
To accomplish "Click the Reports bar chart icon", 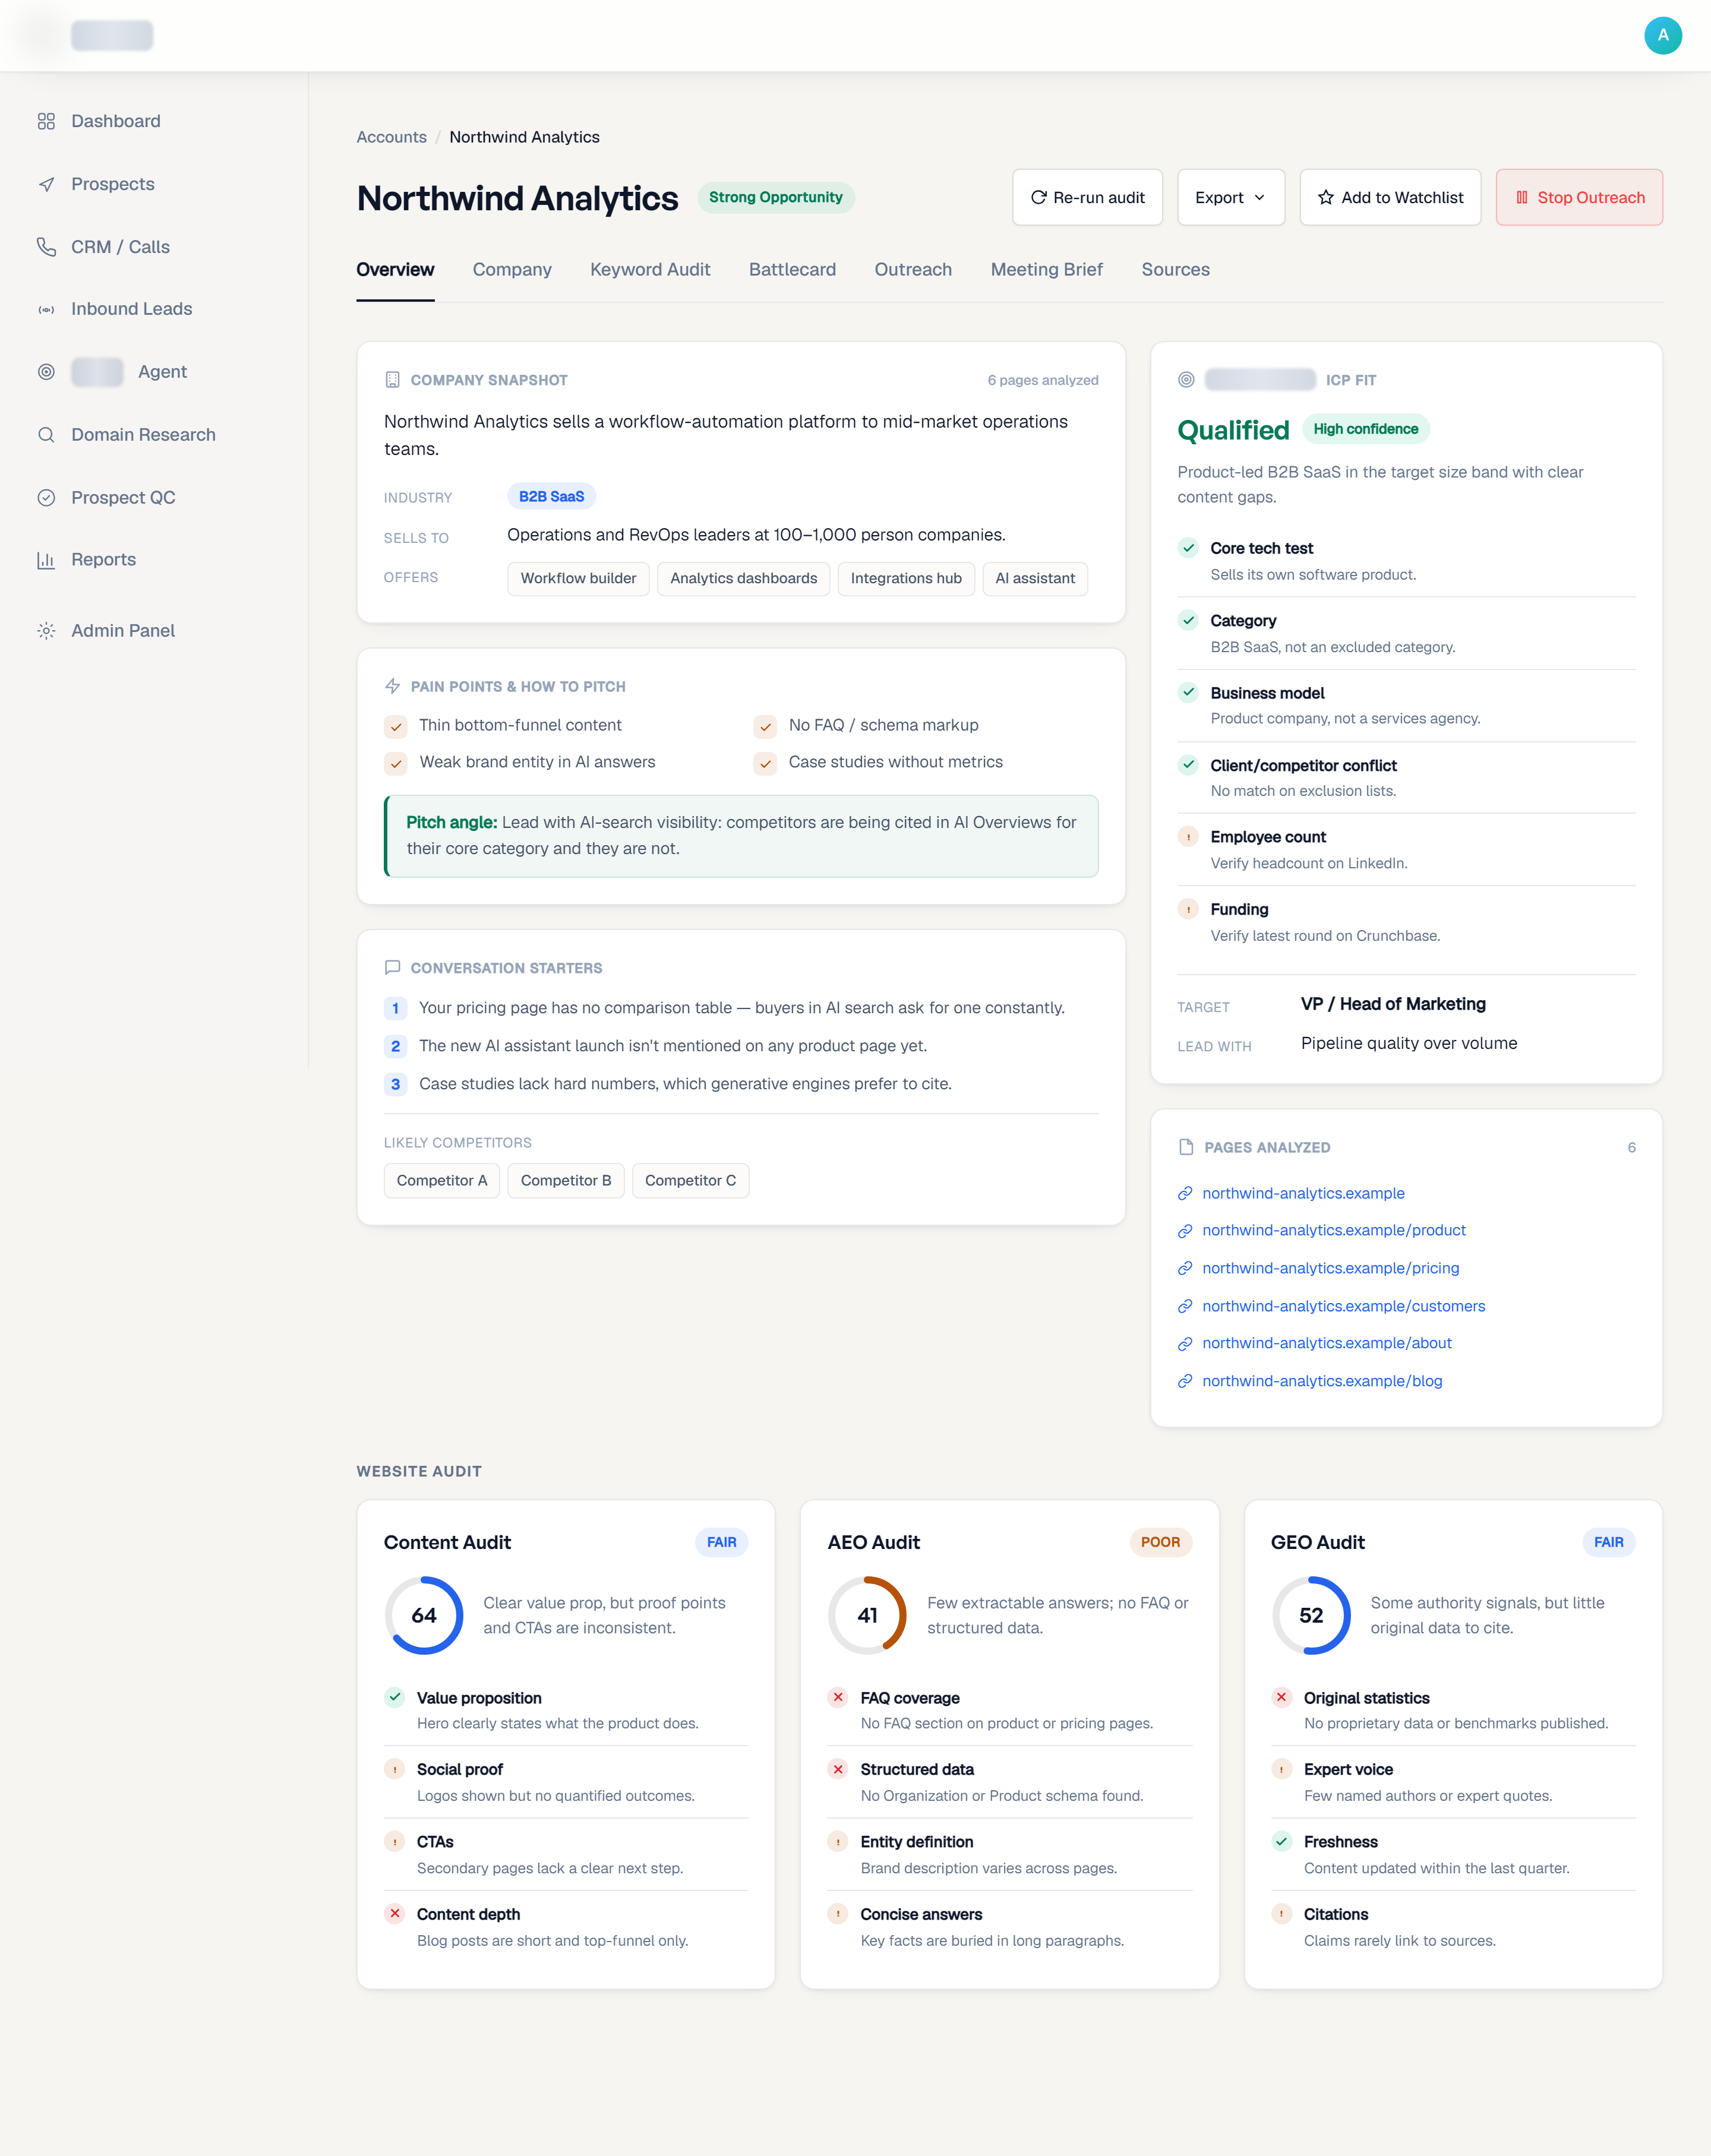I will [46, 560].
